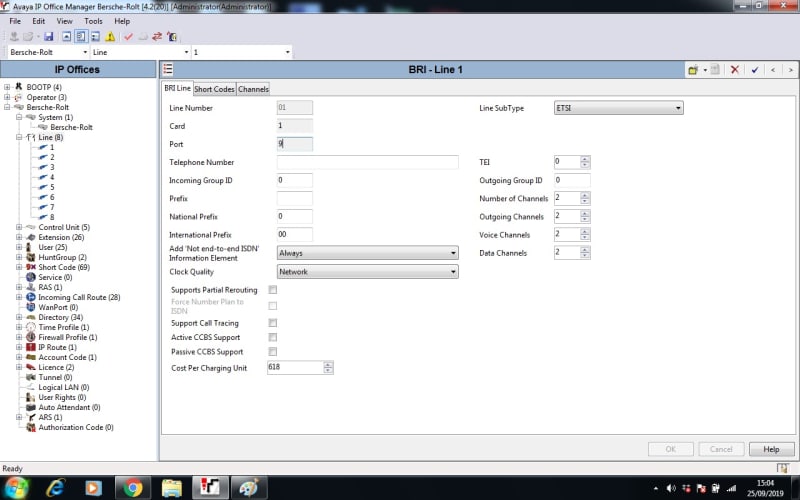The height and width of the screenshot is (500, 800).
Task: Open Windows Media Player in taskbar
Action: click(93, 488)
